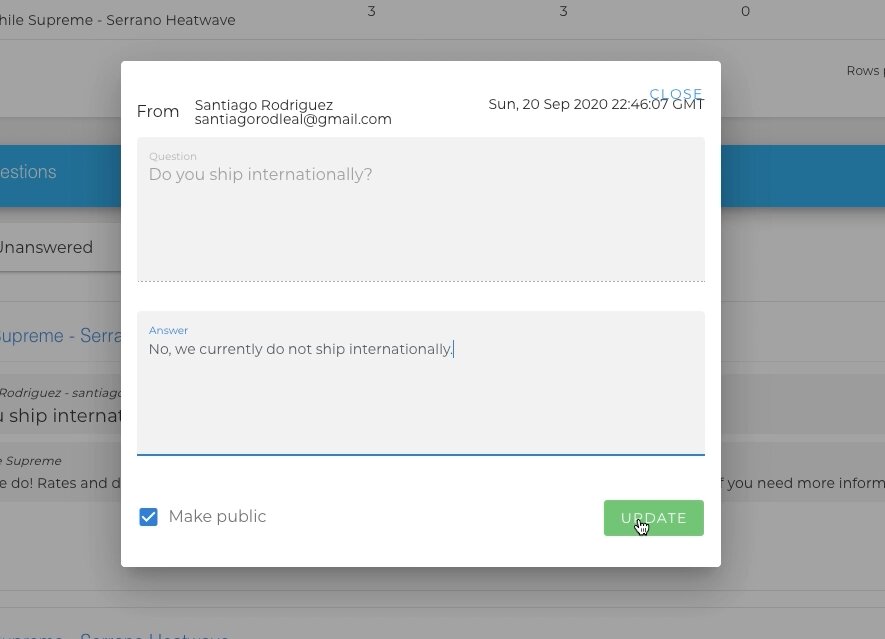
Task: Click the existing answer text starting with Rates
Action: click(x=60, y=483)
